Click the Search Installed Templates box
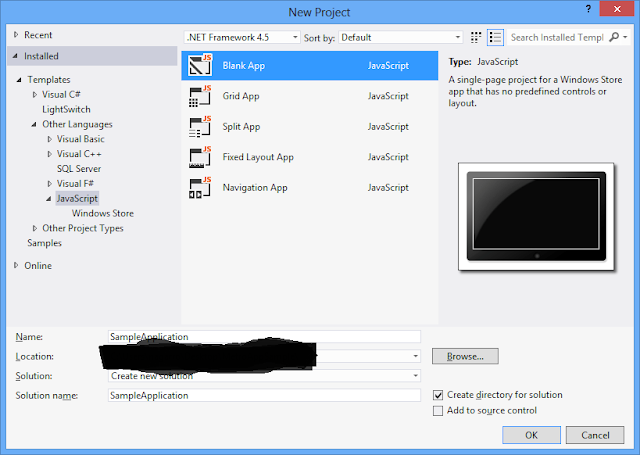This screenshot has width=640, height=455. (557, 37)
